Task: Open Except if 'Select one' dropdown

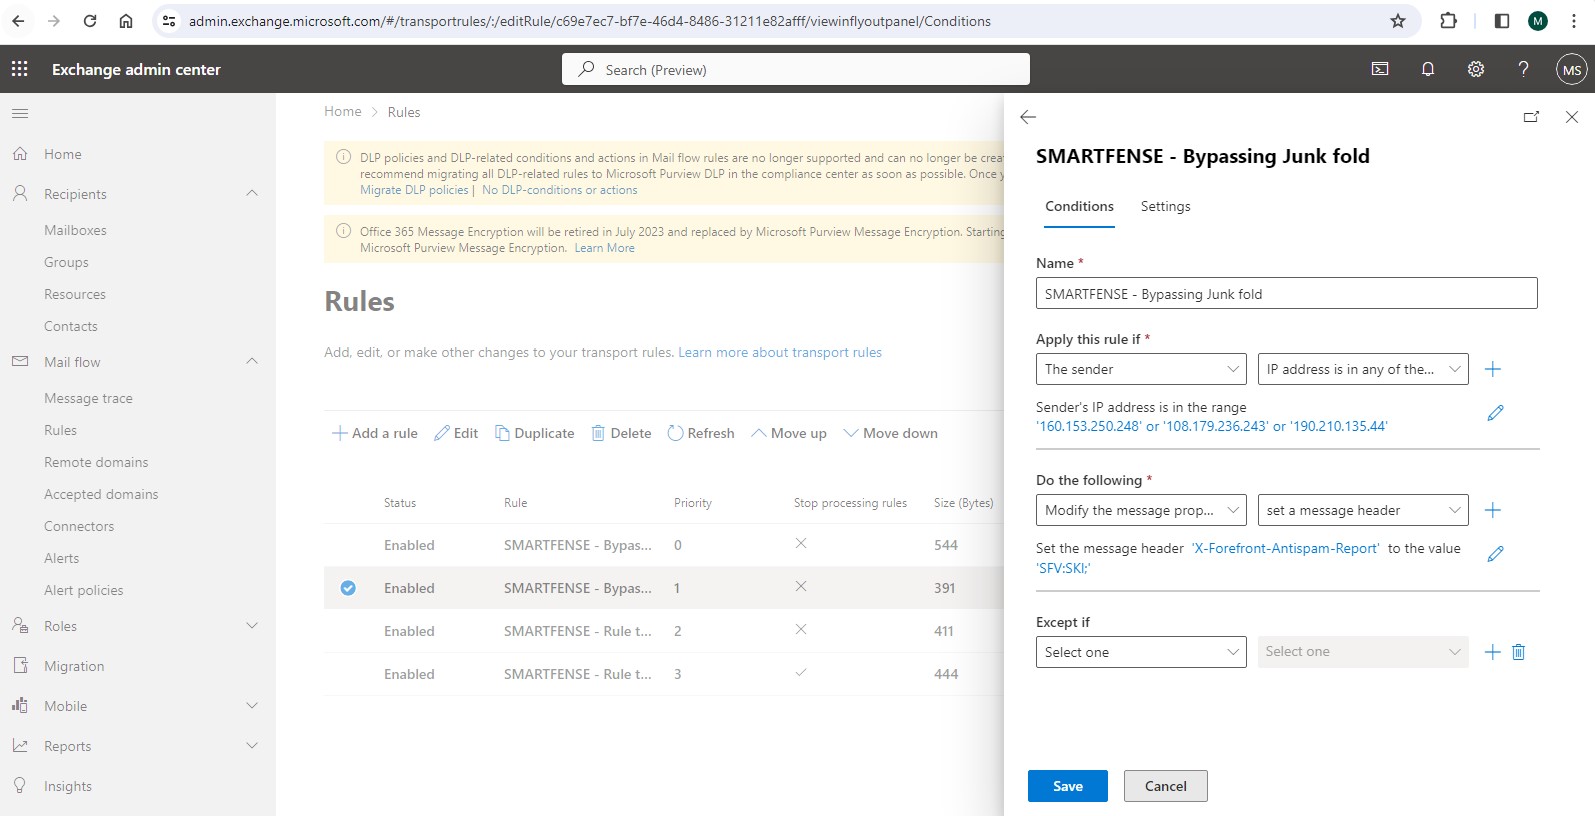Action: 1141,652
